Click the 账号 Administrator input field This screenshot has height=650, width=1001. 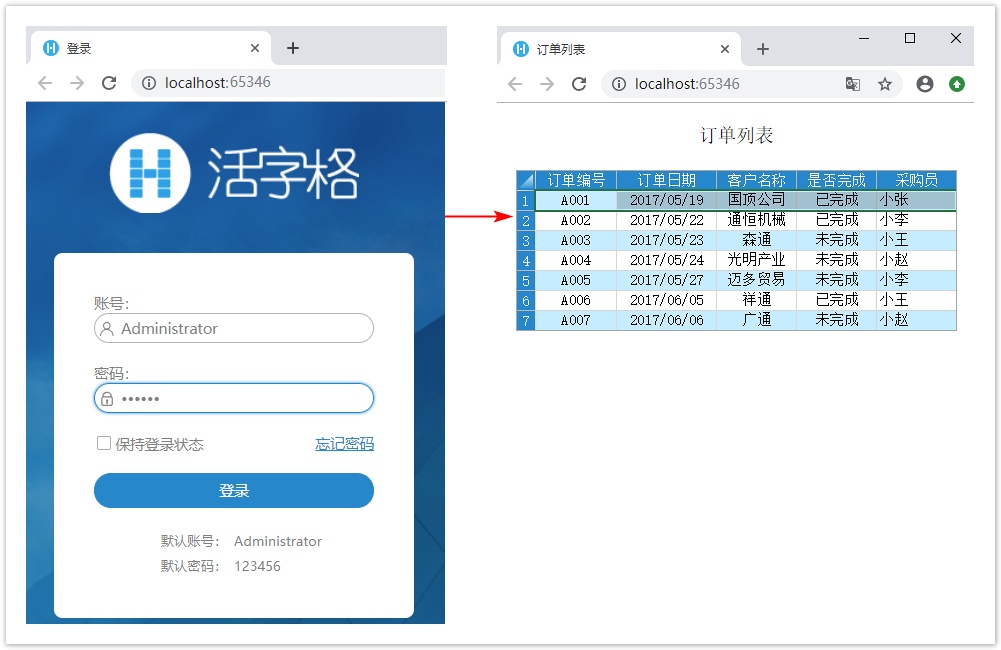234,328
